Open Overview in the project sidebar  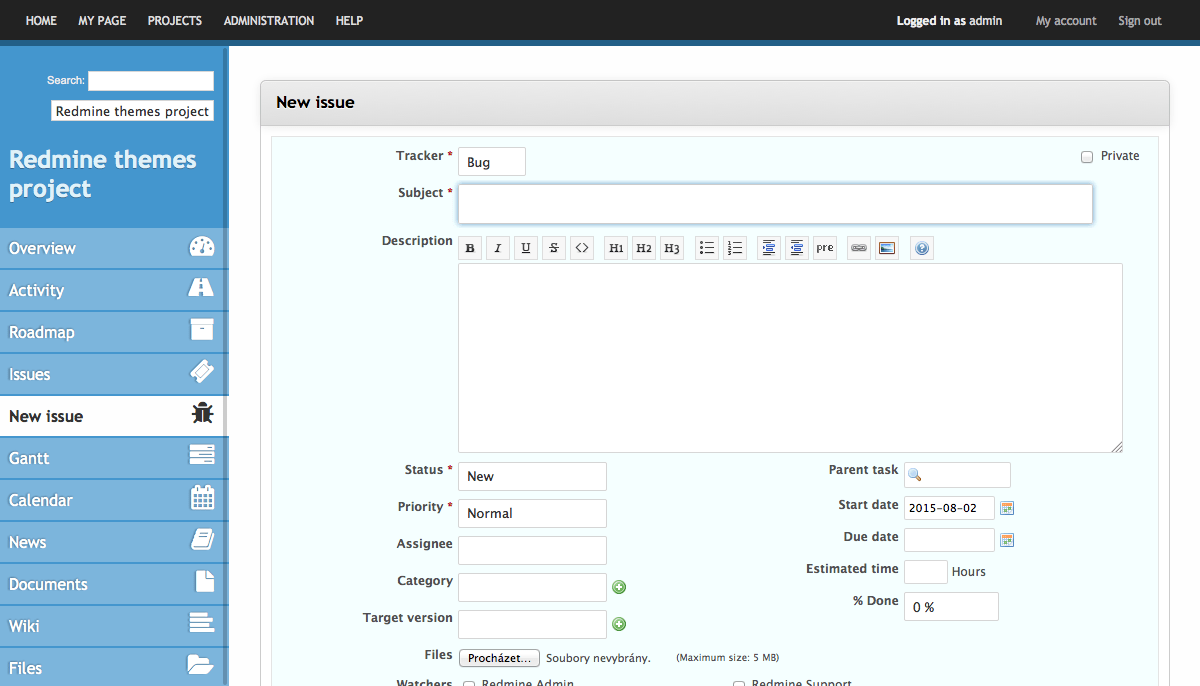pyautogui.click(x=114, y=248)
